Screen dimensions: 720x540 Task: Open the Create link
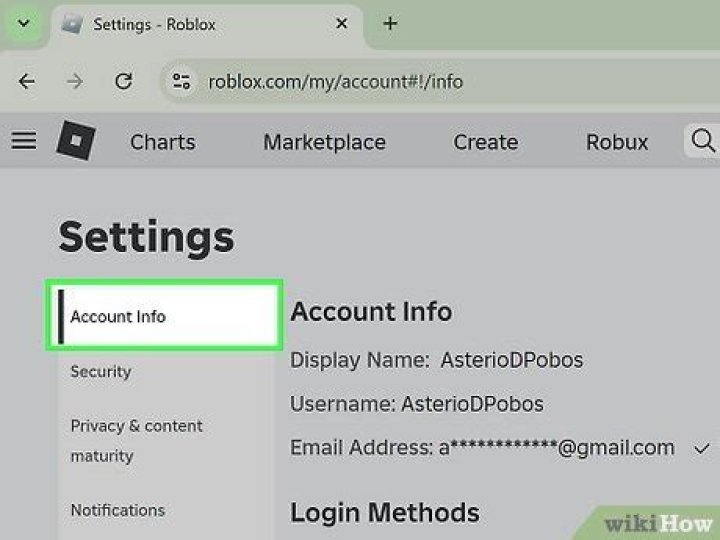click(x=485, y=142)
